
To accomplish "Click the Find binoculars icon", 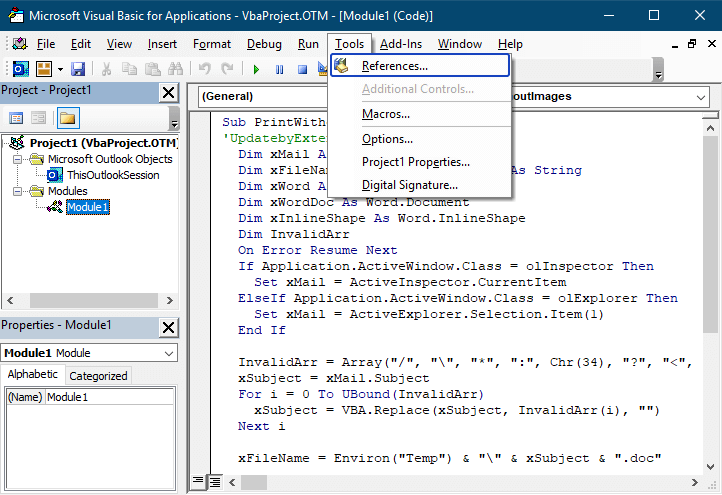I will coord(176,69).
